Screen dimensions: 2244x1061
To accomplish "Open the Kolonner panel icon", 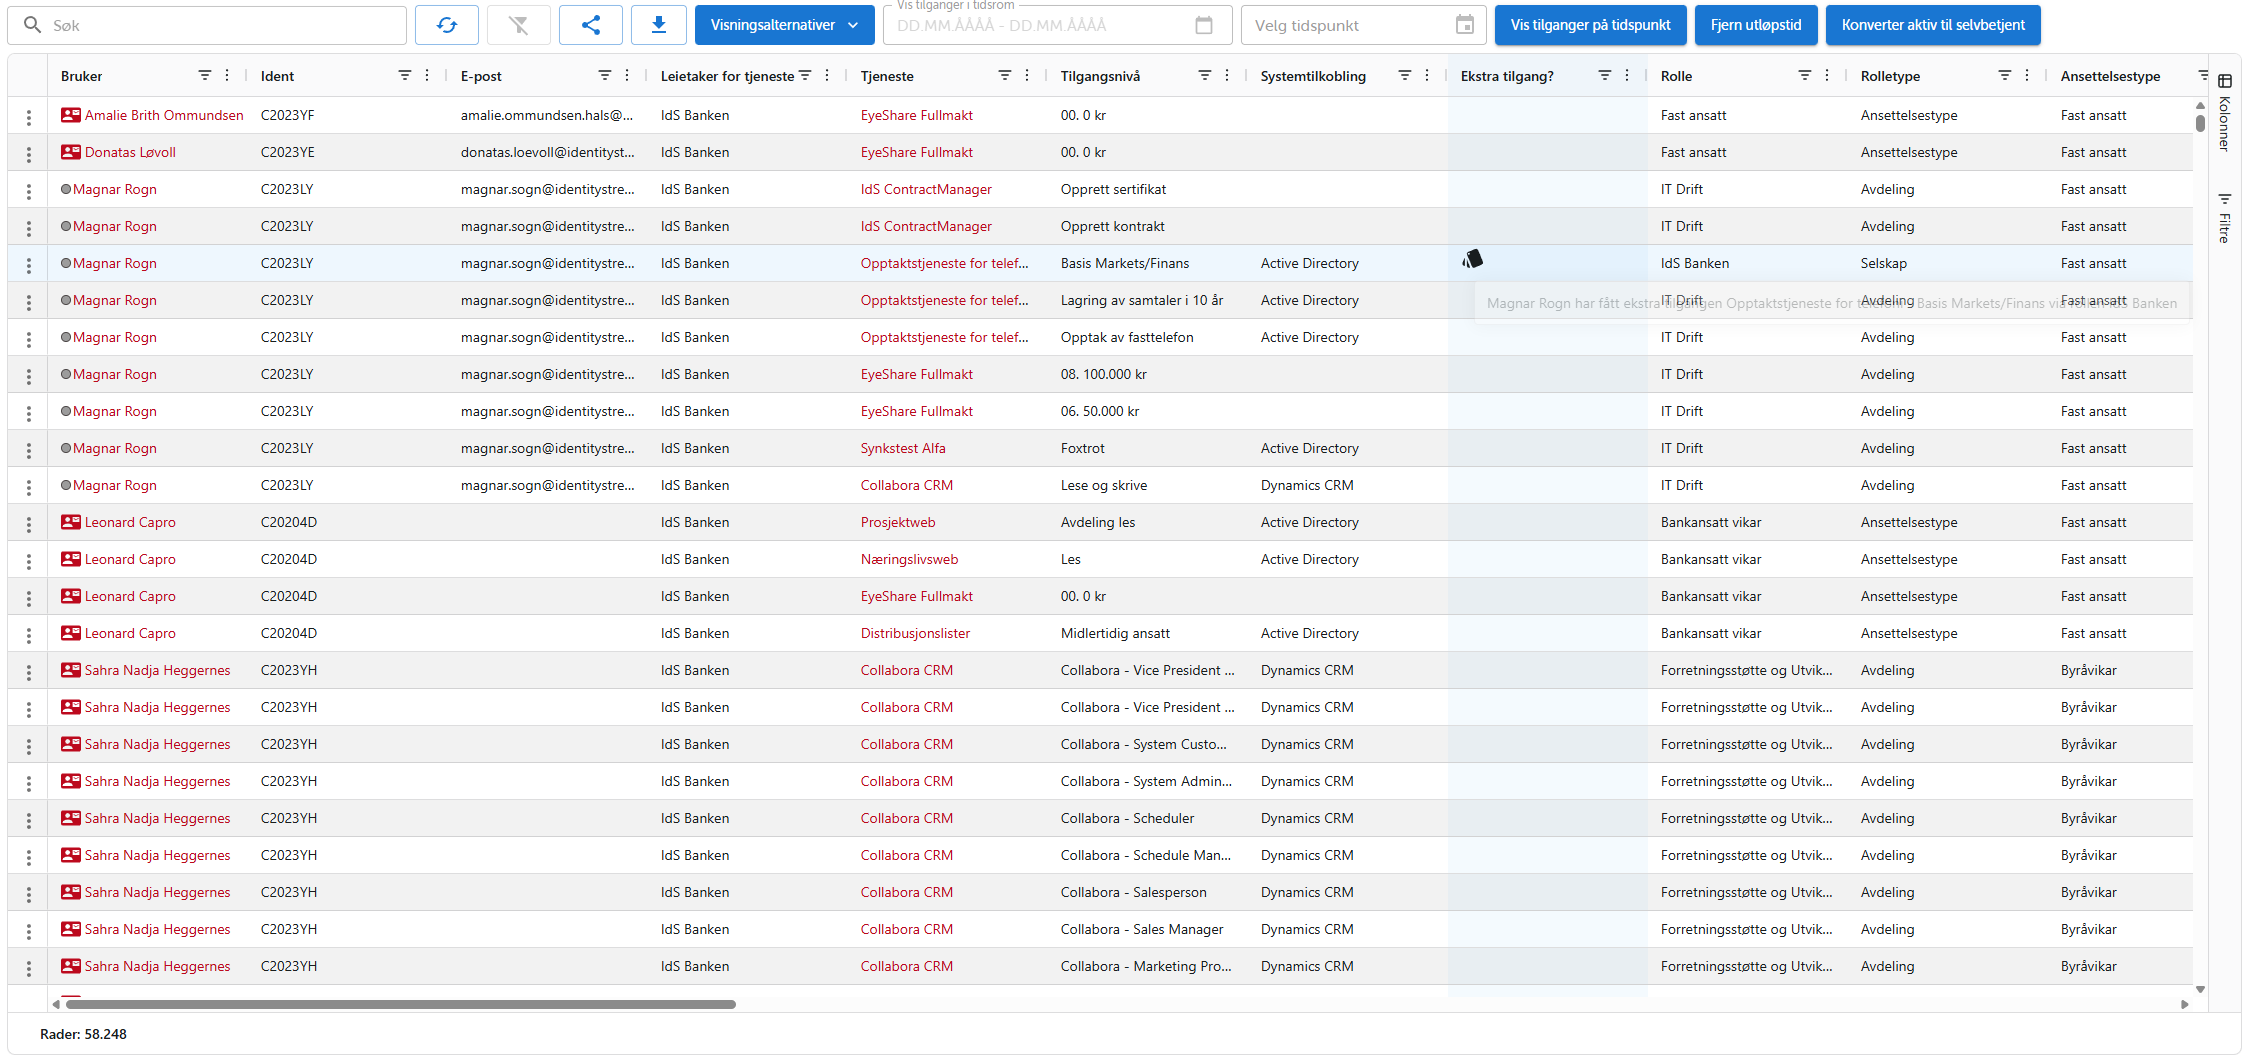I will tap(2223, 80).
